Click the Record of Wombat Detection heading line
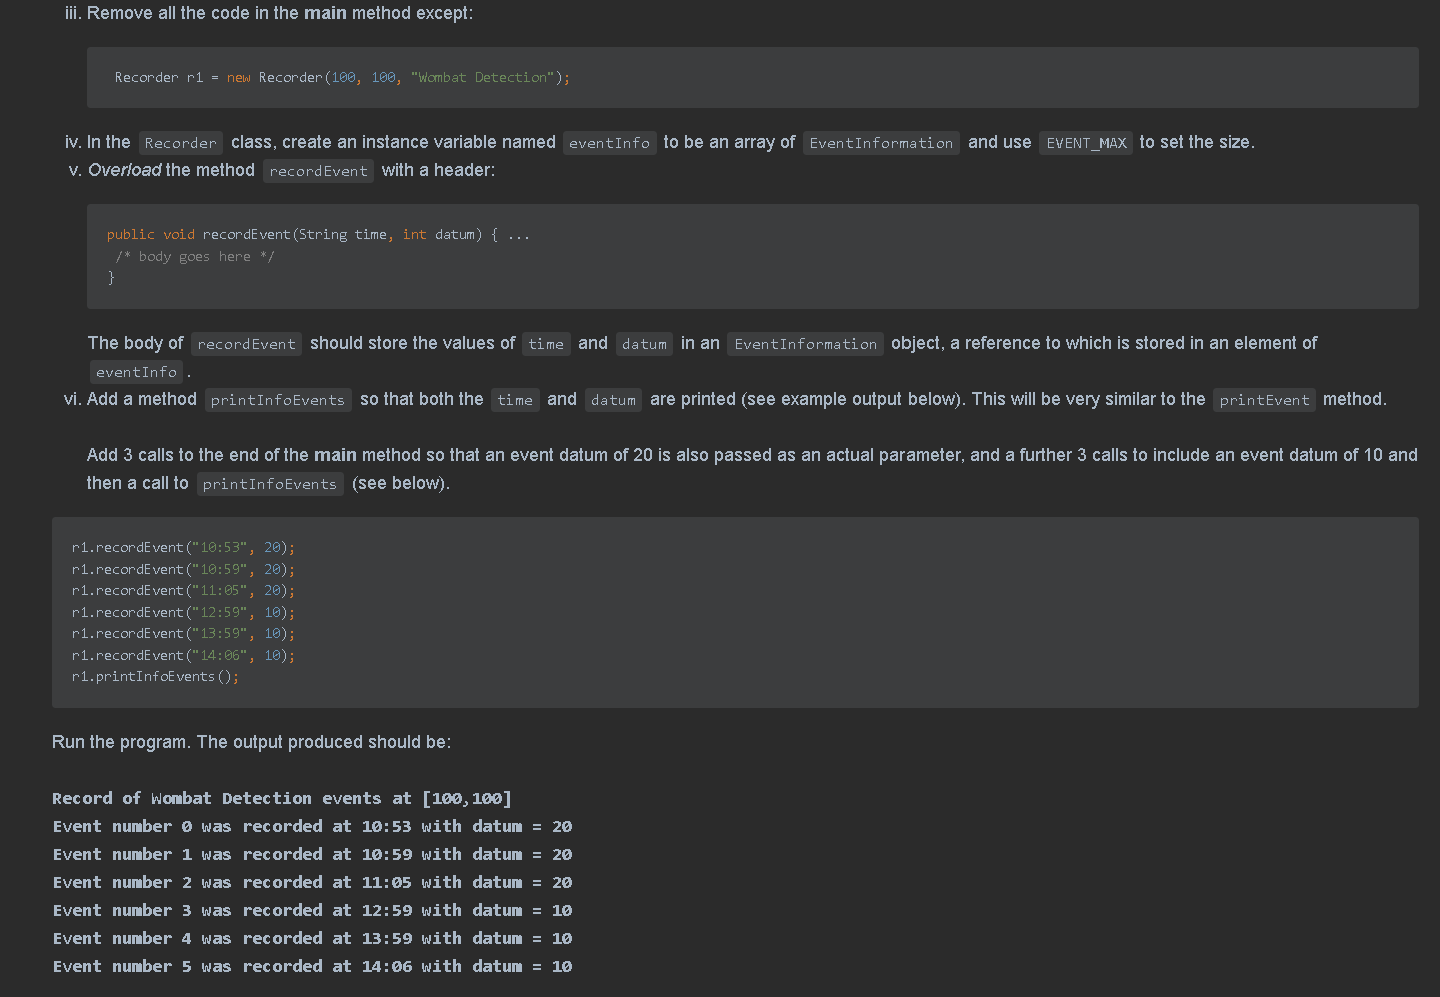The width and height of the screenshot is (1440, 997). (x=283, y=798)
